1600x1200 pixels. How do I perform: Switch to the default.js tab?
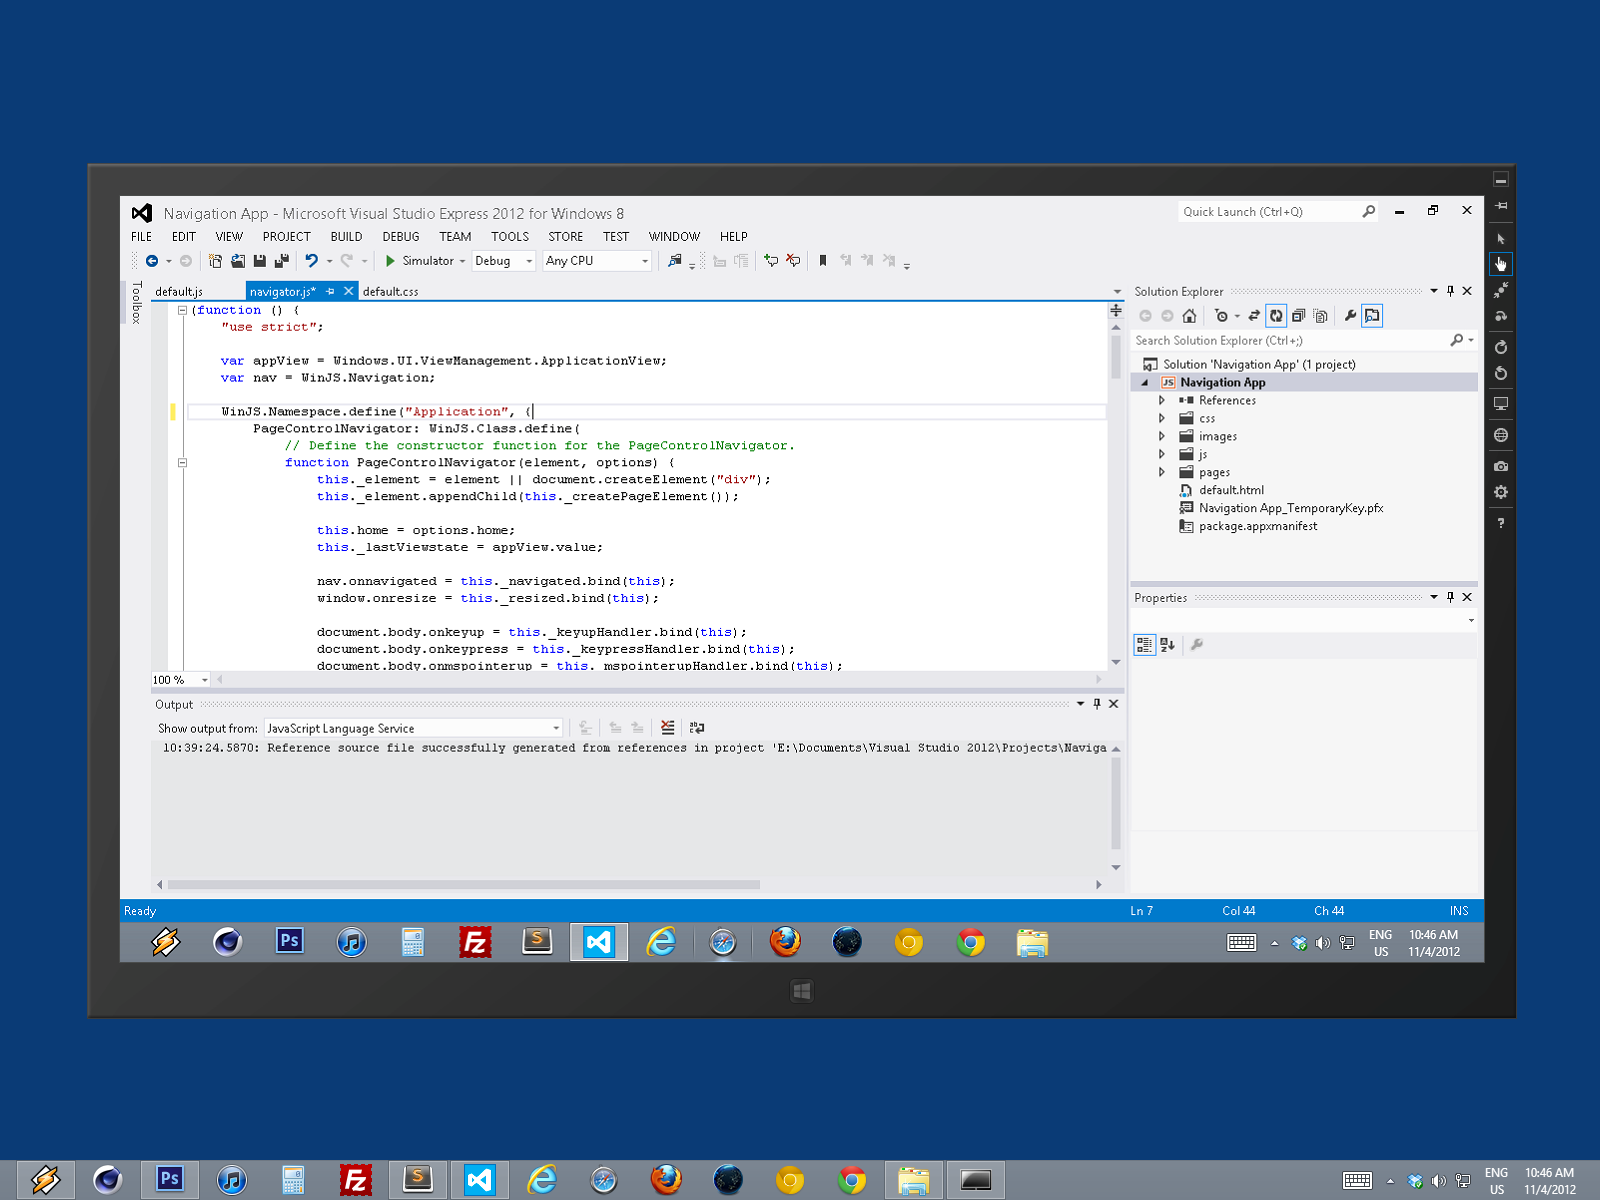179,292
